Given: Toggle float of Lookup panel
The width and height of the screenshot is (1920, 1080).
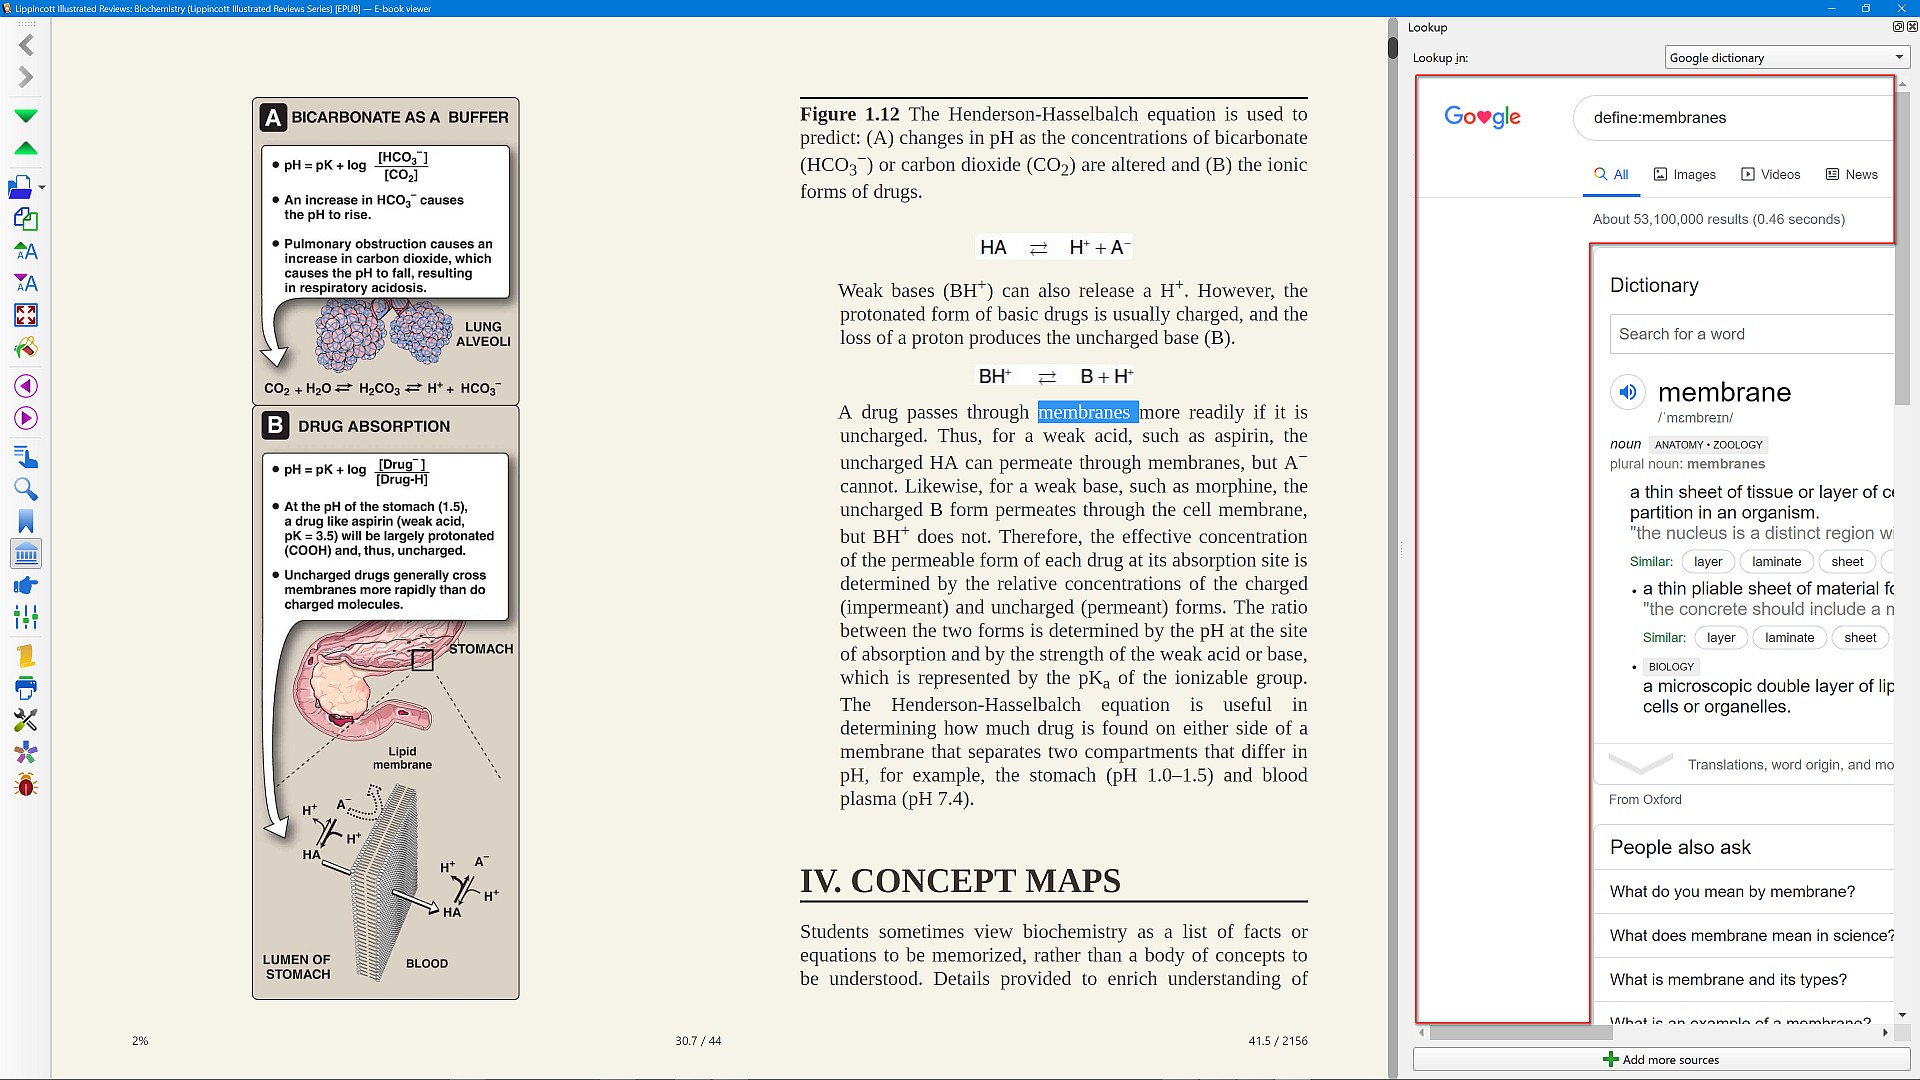Looking at the screenshot, I should tap(1897, 27).
